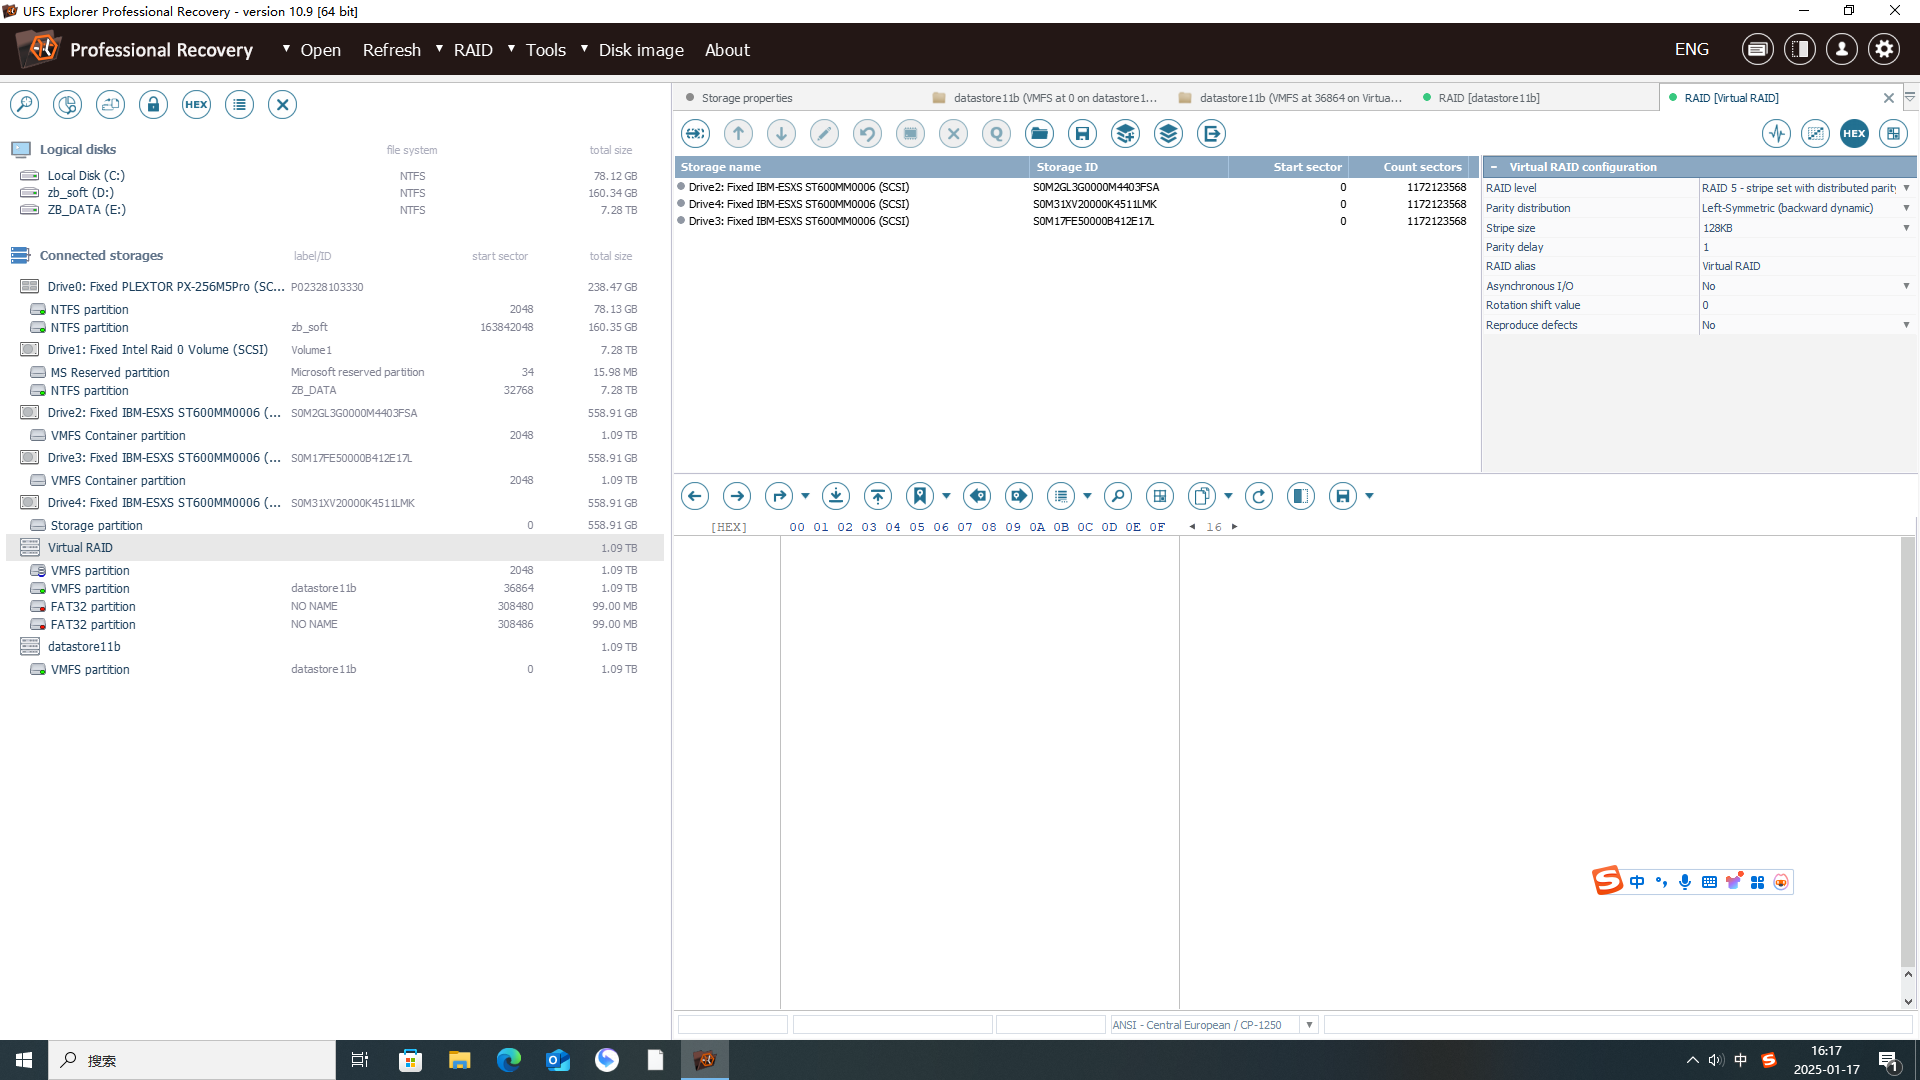Open Stripe size dropdown
The height and width of the screenshot is (1080, 1920).
1906,228
